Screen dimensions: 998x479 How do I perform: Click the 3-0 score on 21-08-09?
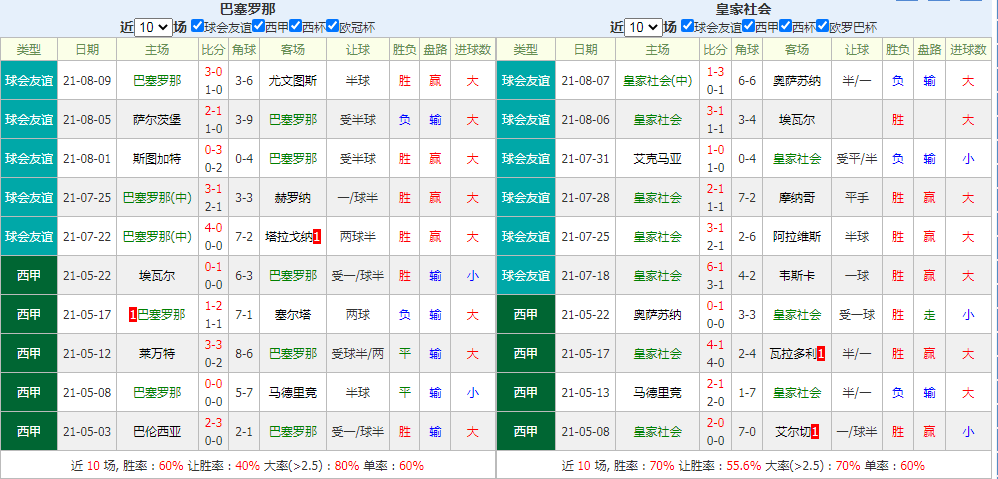click(213, 72)
